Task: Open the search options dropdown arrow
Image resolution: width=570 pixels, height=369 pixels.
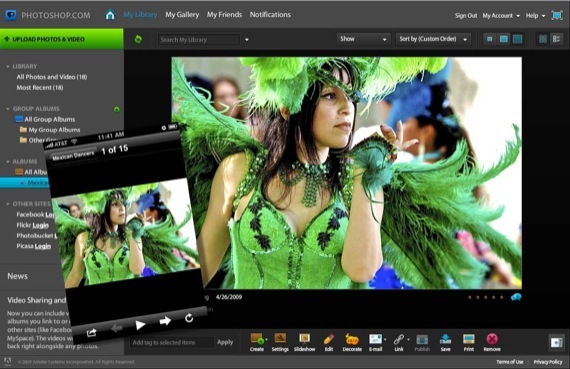Action: click(x=247, y=40)
